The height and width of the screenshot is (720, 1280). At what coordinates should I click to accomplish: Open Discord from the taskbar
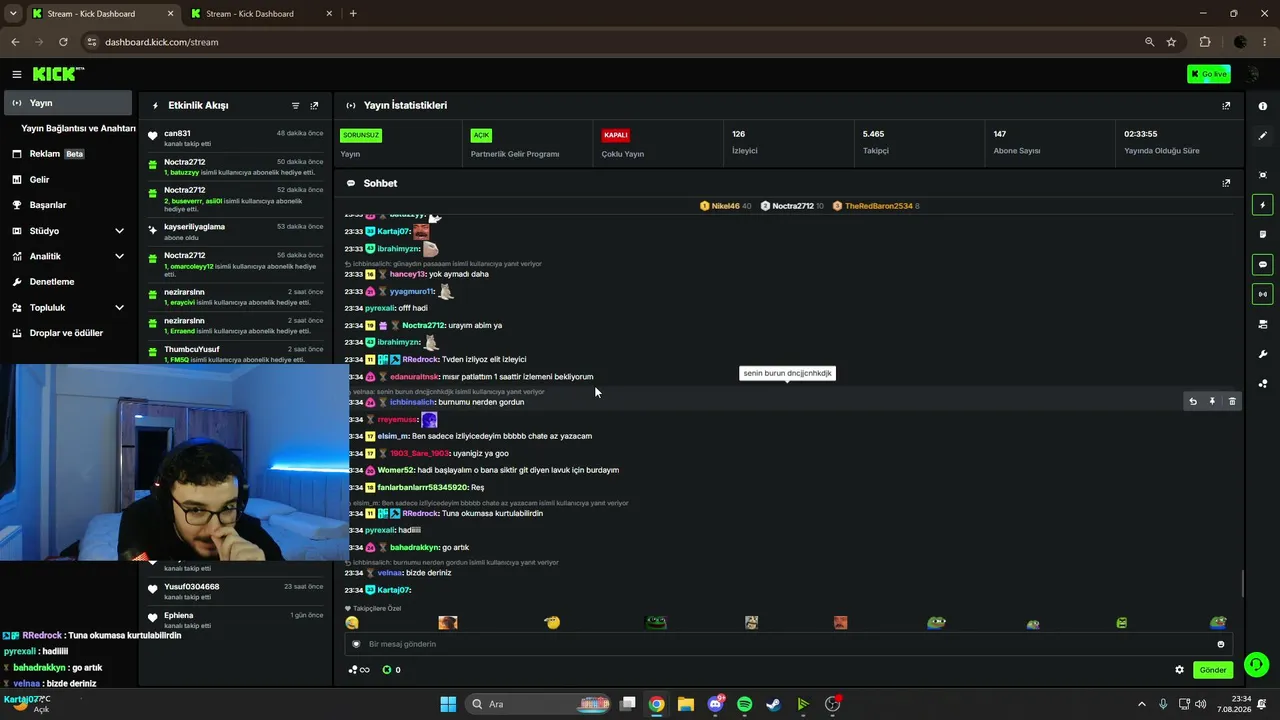coord(715,704)
